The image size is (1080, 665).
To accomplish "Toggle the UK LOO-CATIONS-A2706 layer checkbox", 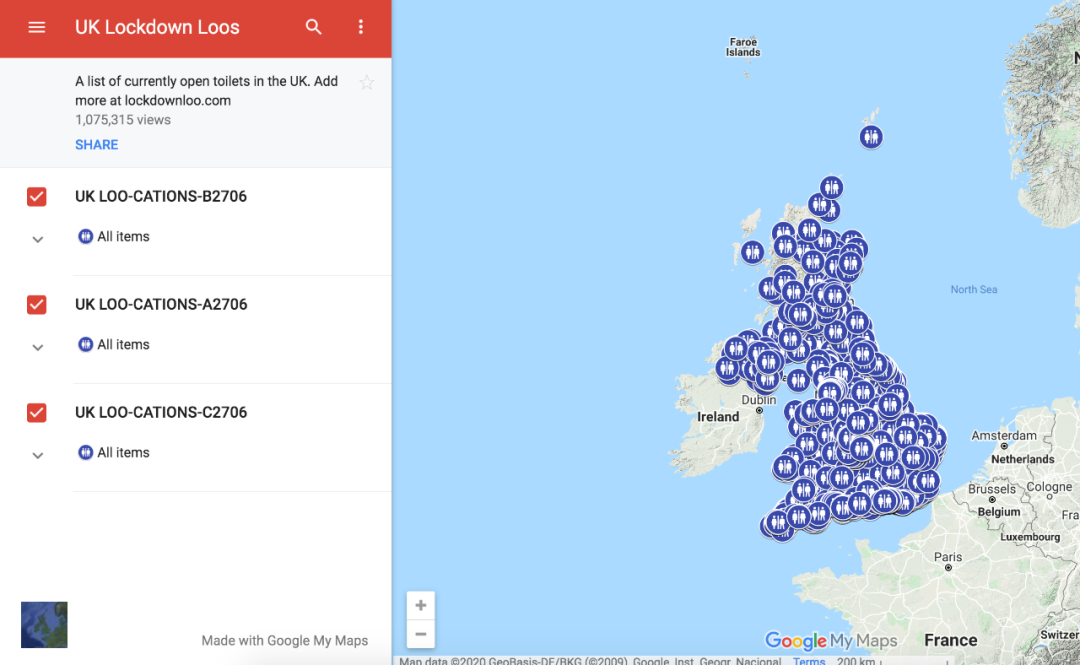I will (x=37, y=305).
